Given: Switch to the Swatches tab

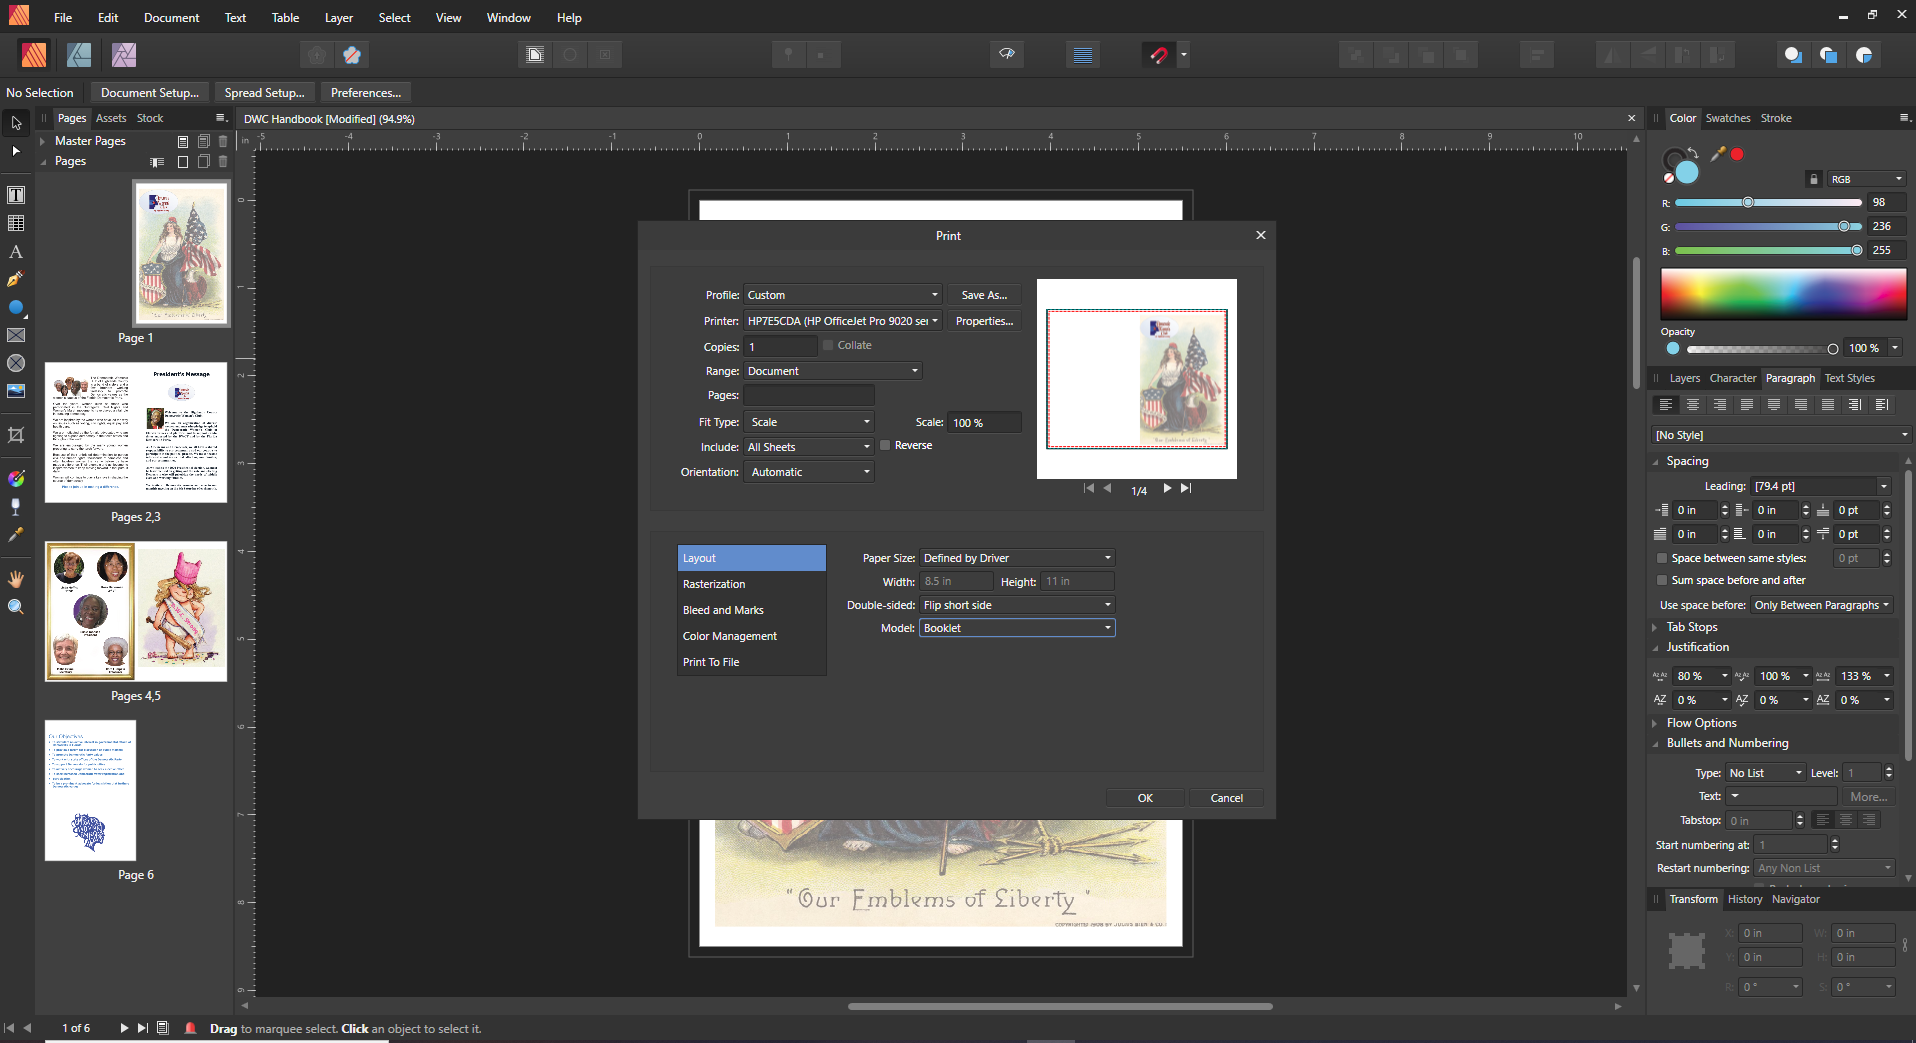Looking at the screenshot, I should point(1727,118).
